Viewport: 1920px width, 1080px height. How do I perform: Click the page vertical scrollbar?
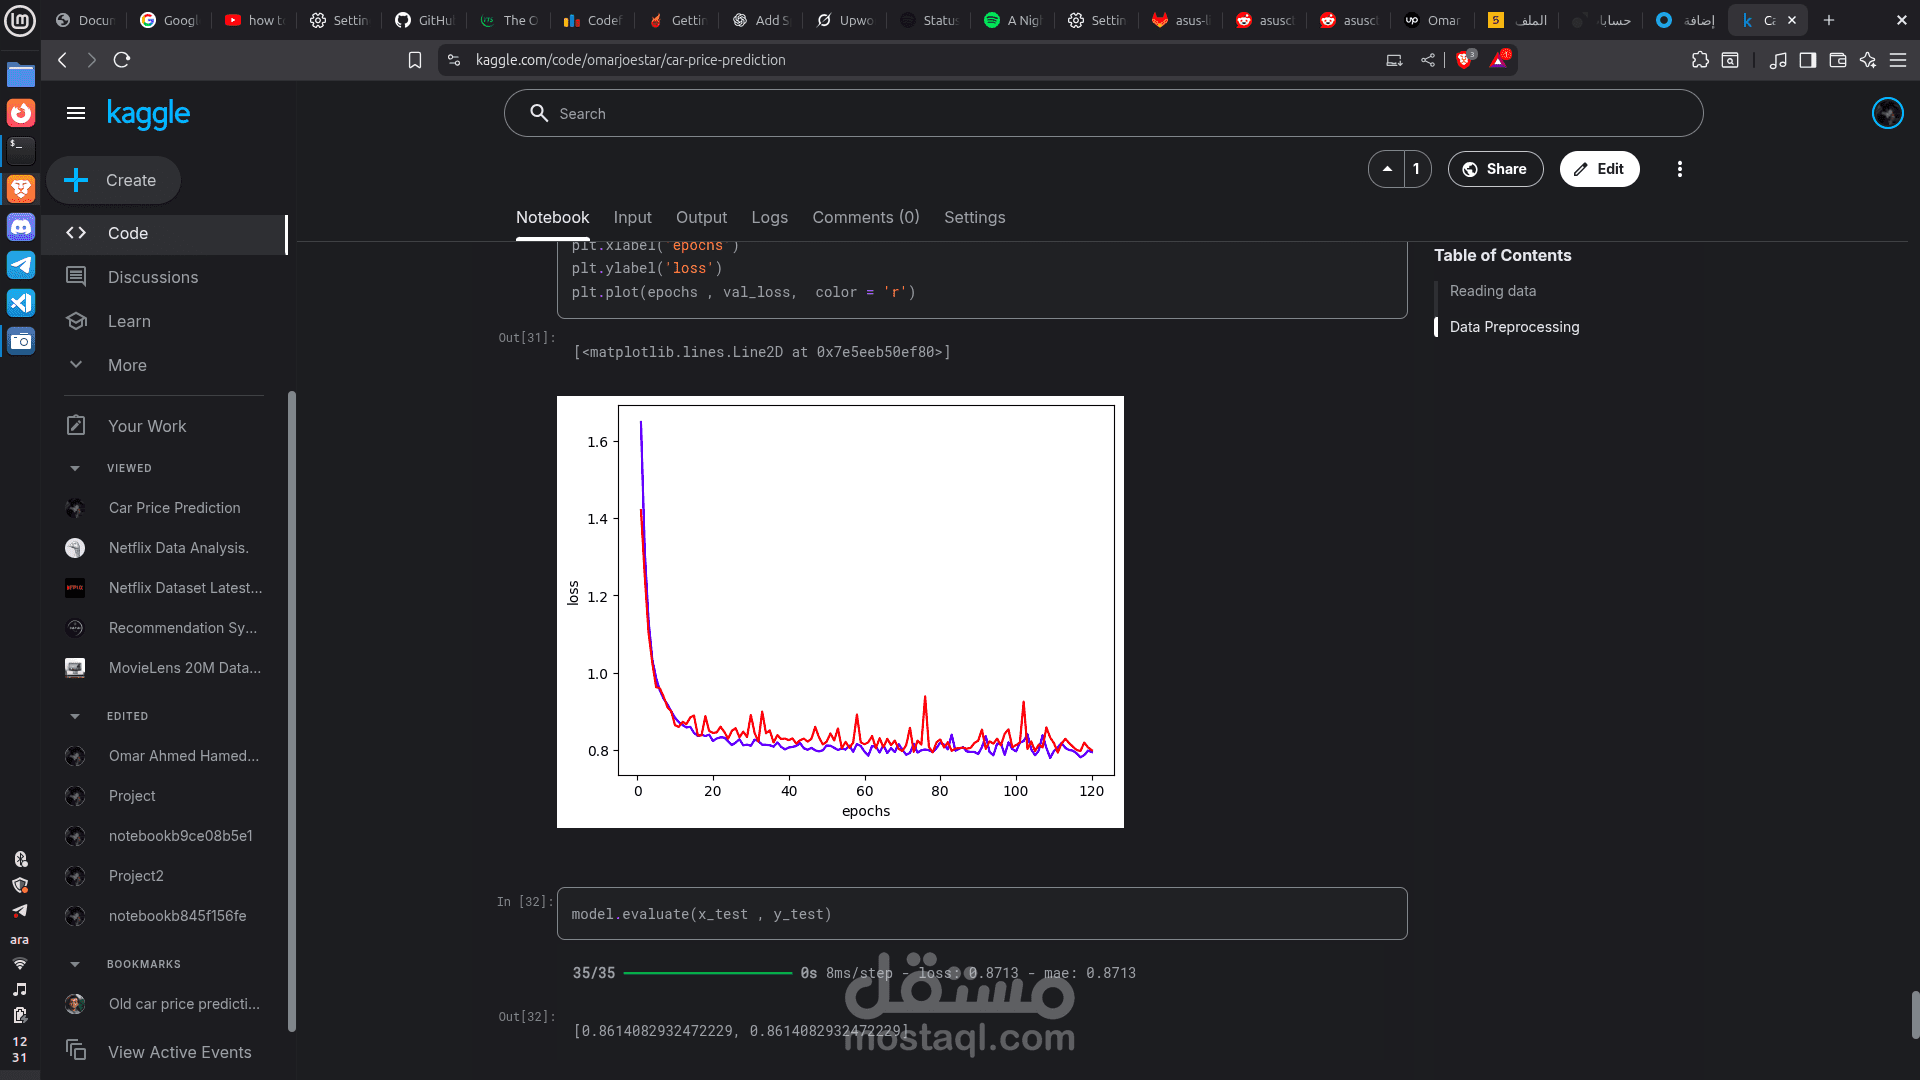tap(1915, 1015)
